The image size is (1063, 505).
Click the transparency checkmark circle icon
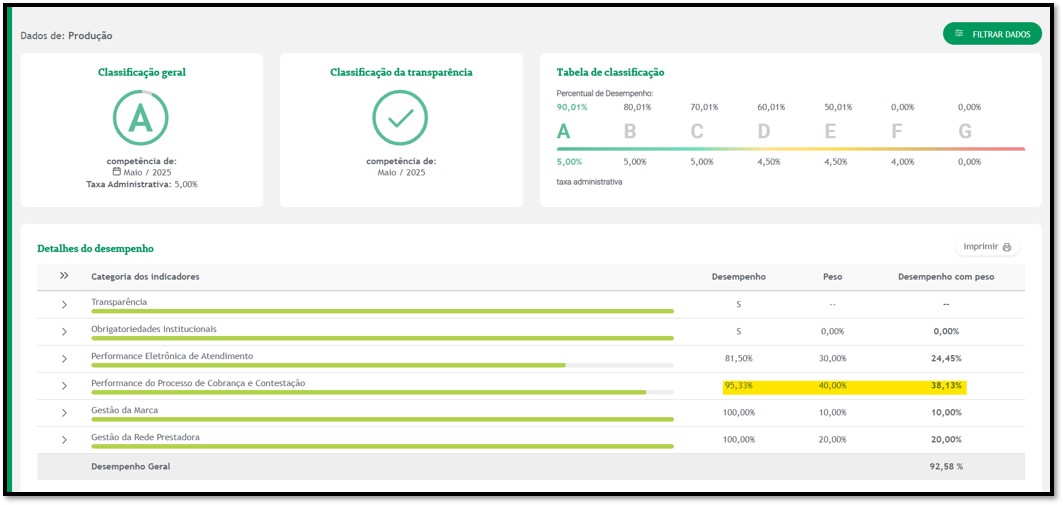(400, 118)
